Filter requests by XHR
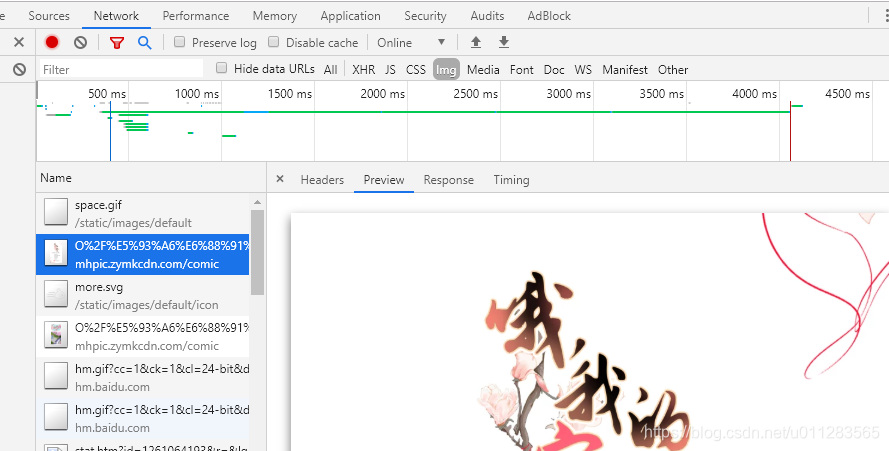The width and height of the screenshot is (889, 451). (x=363, y=70)
